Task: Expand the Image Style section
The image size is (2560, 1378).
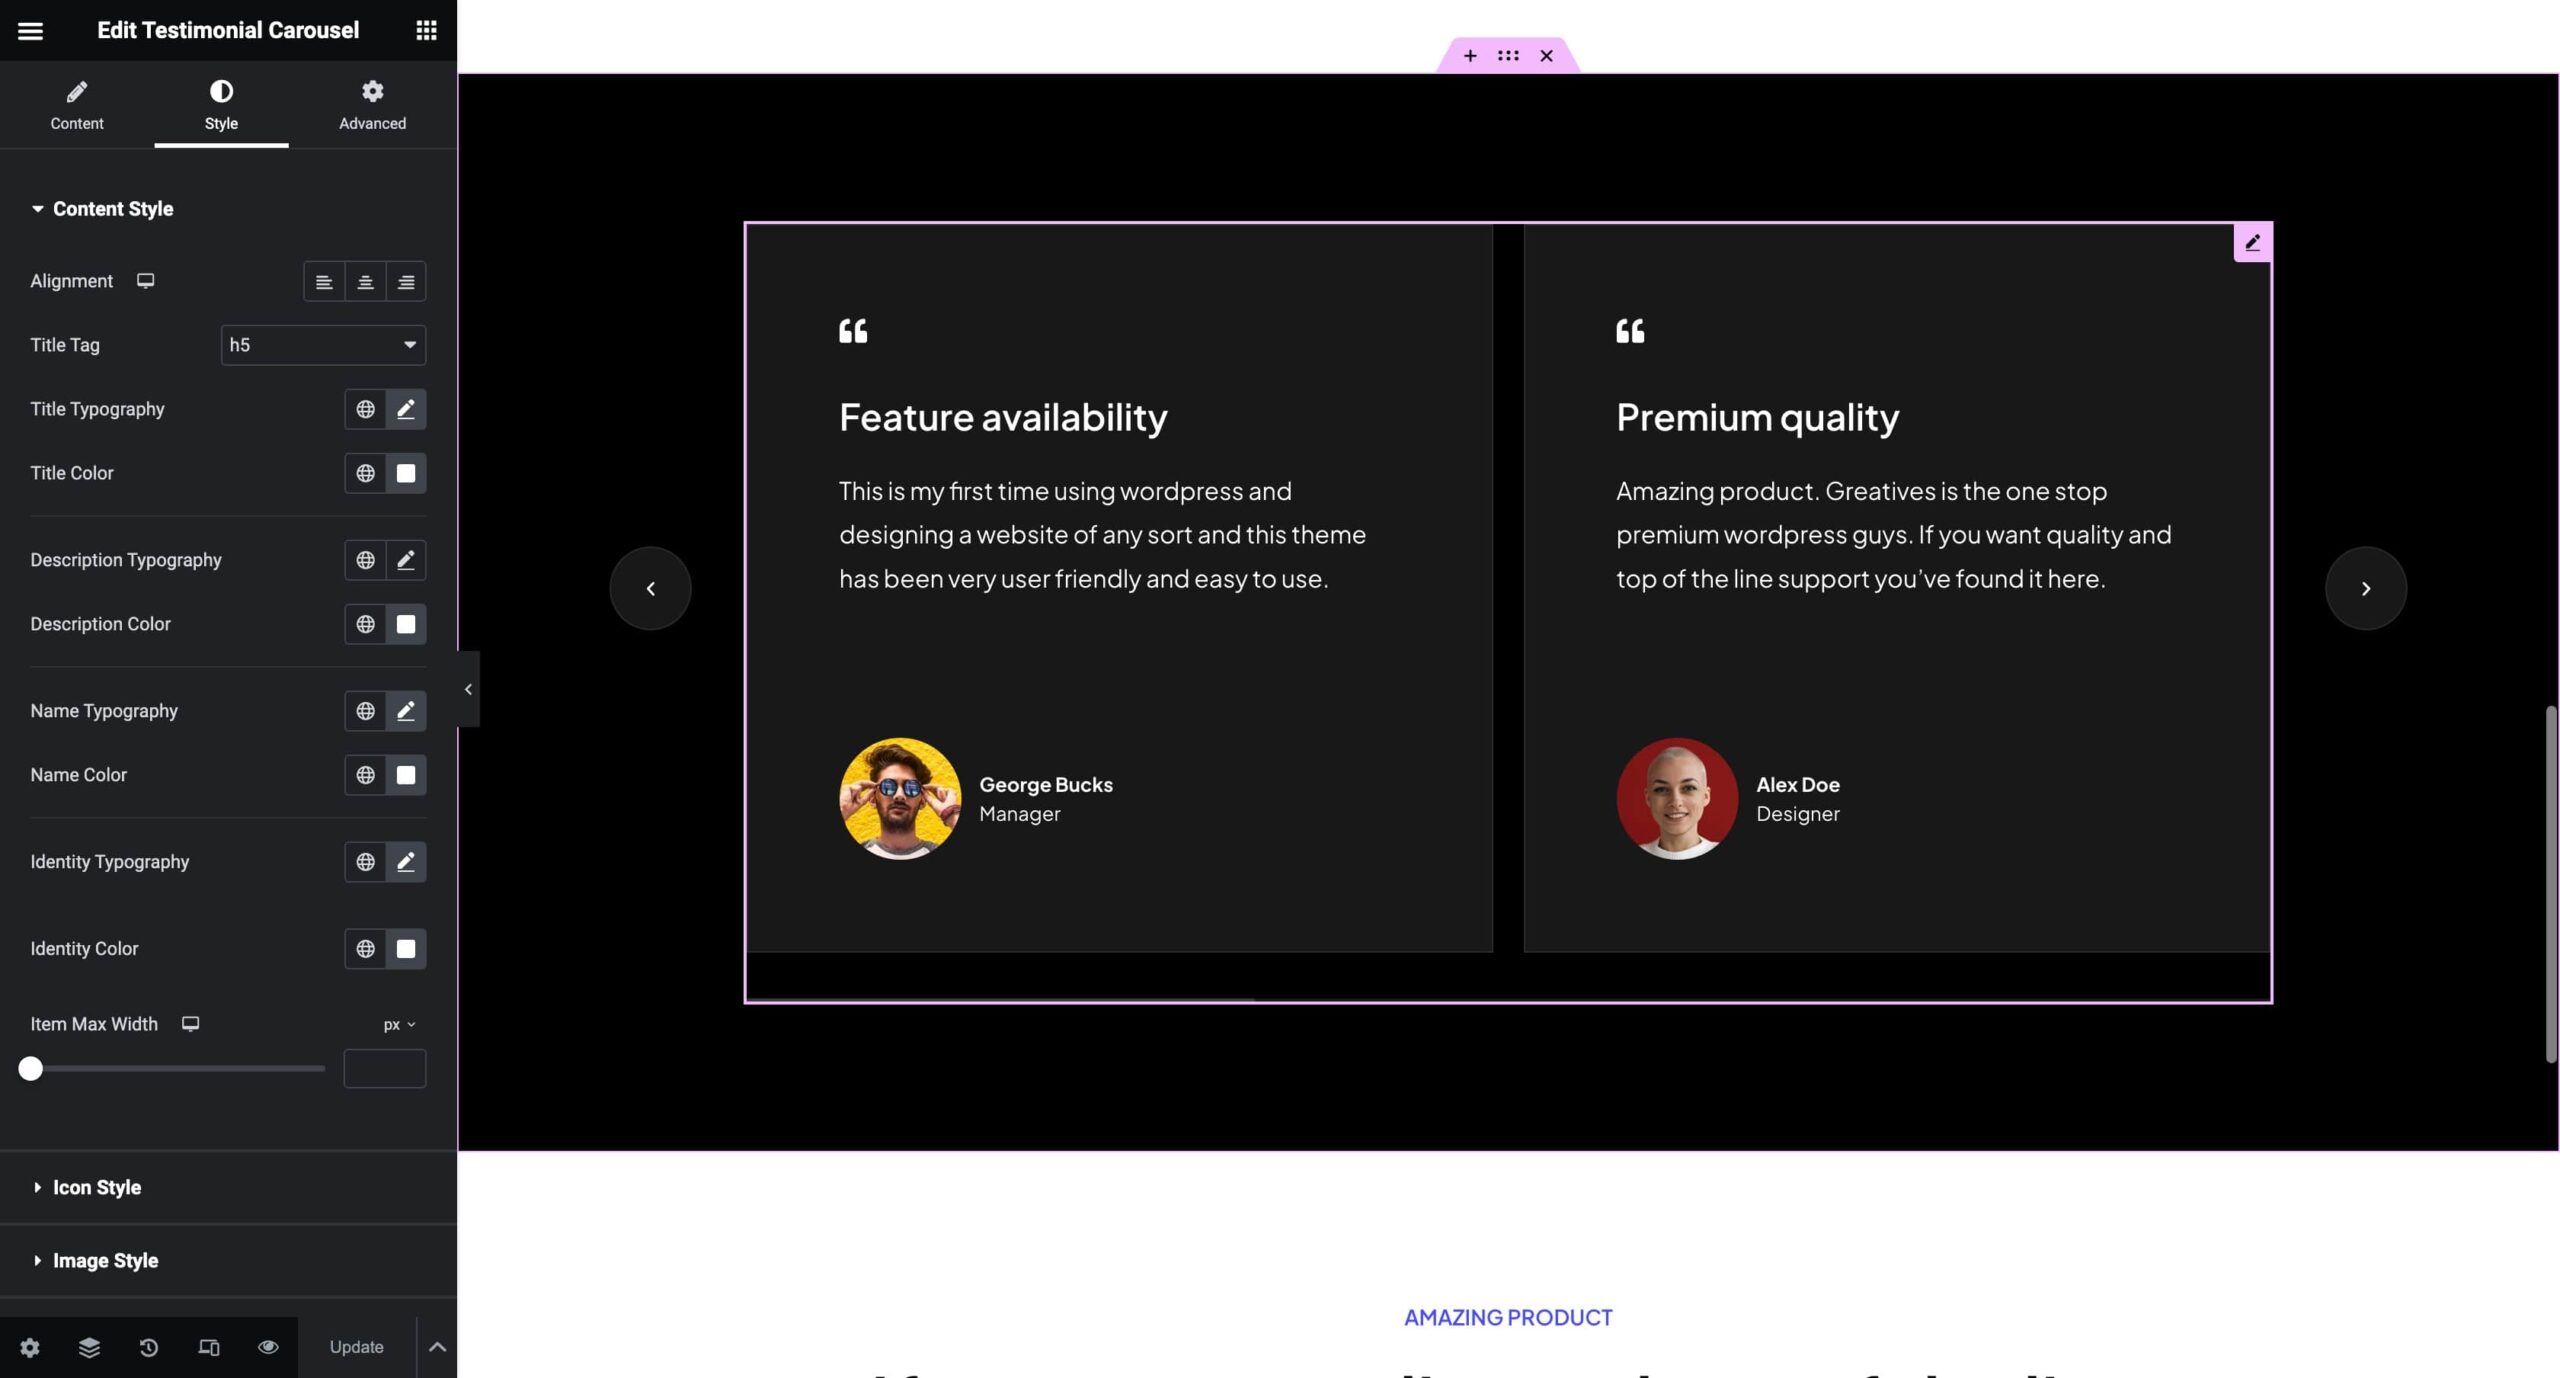Action: pyautogui.click(x=105, y=1260)
